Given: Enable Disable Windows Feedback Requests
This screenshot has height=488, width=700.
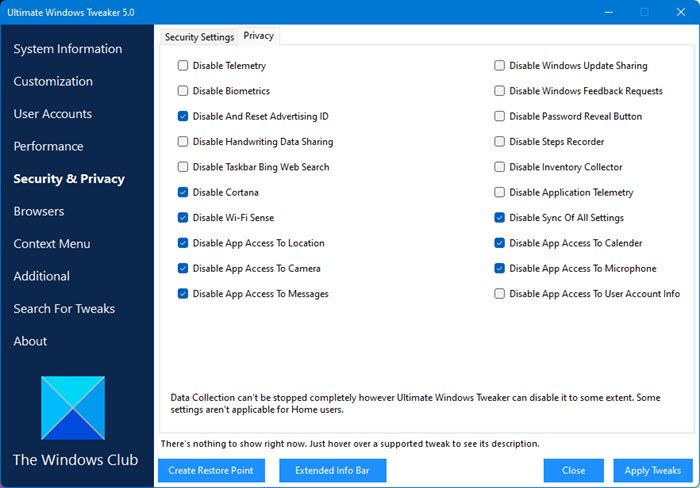Looking at the screenshot, I should tap(499, 91).
